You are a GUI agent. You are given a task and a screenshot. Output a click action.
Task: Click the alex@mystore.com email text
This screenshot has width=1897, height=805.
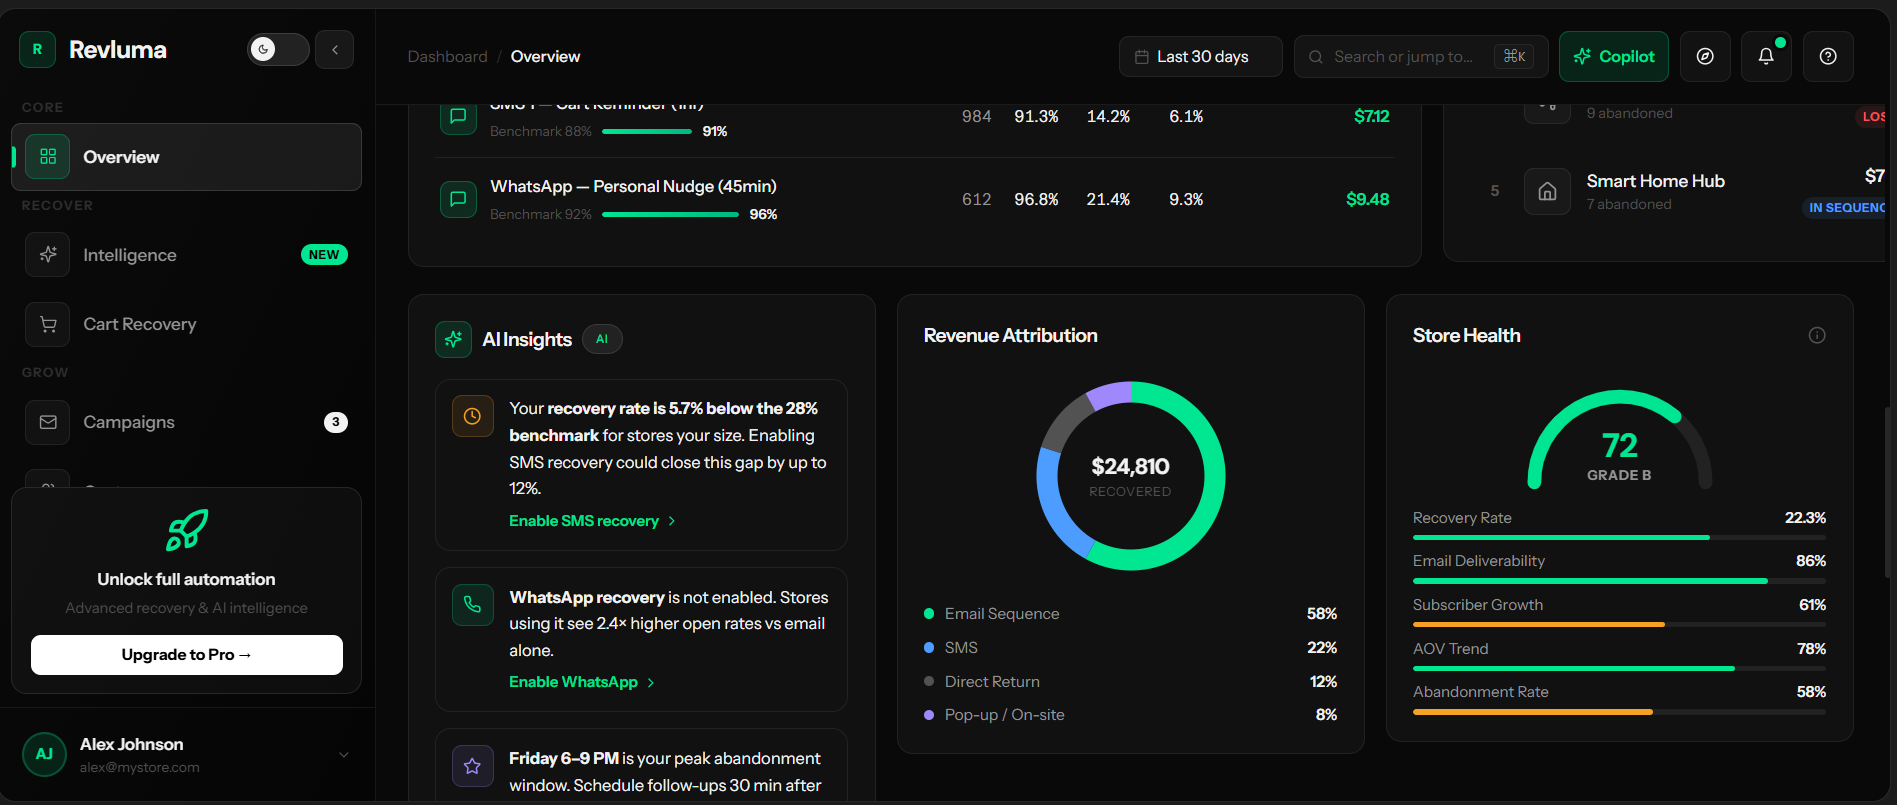(140, 768)
